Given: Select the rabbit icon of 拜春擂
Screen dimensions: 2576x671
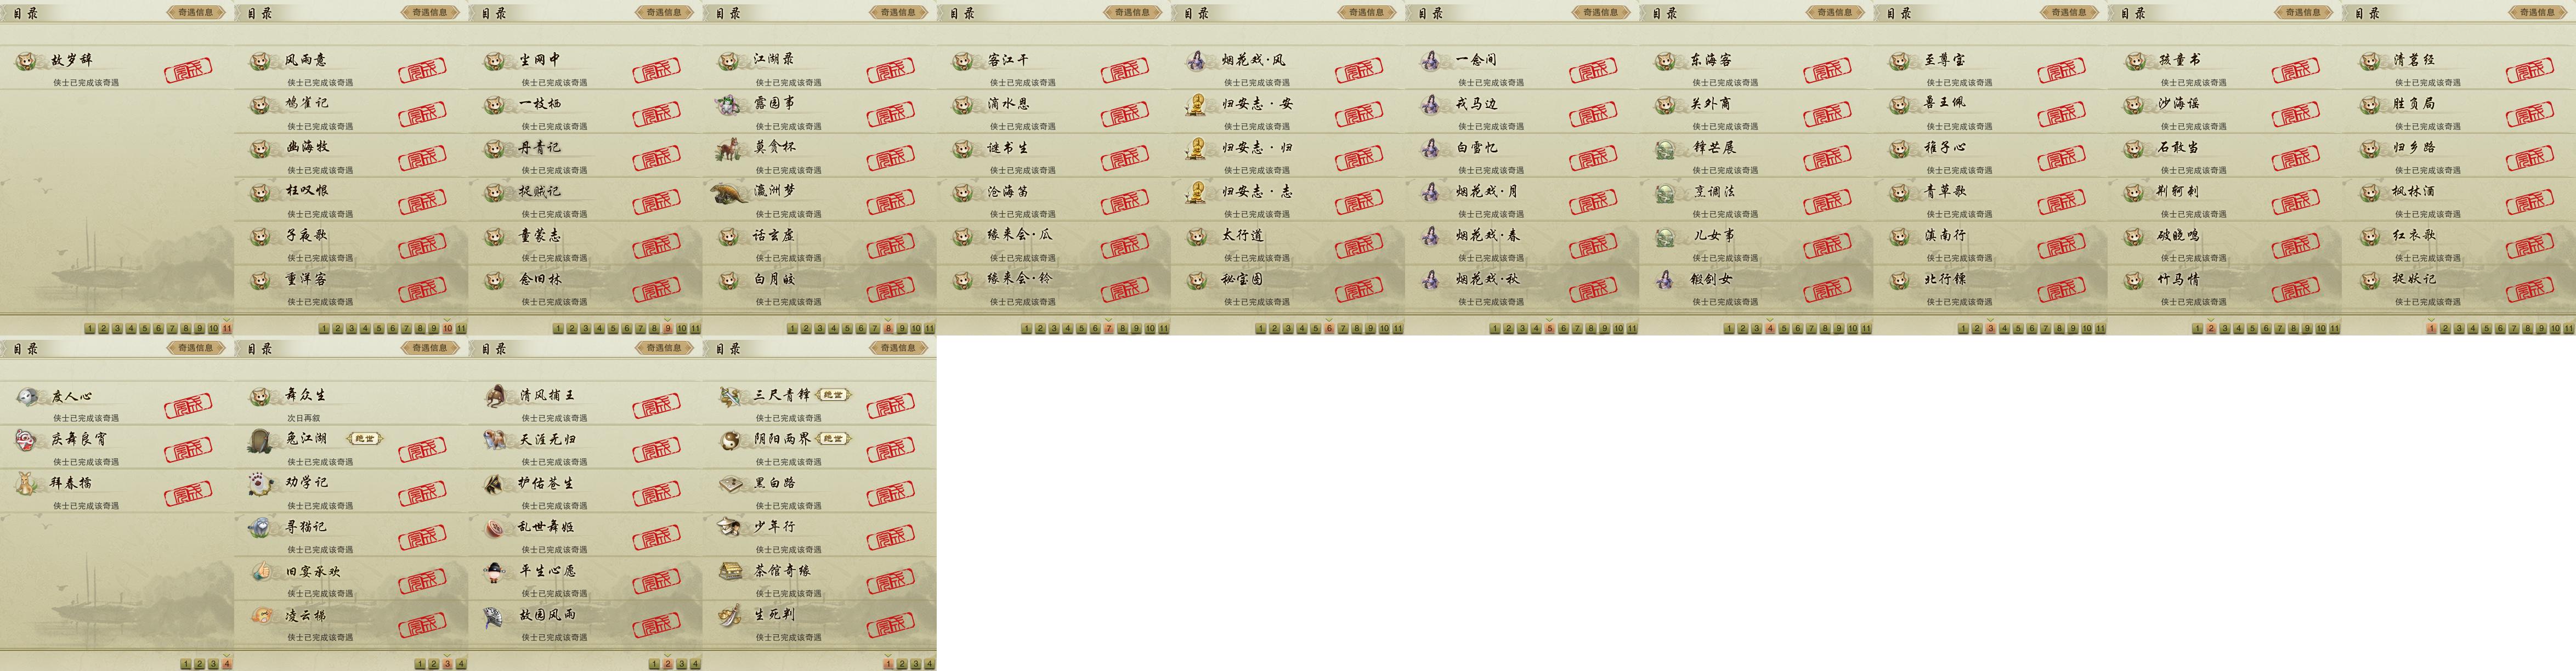Looking at the screenshot, I should [x=27, y=483].
